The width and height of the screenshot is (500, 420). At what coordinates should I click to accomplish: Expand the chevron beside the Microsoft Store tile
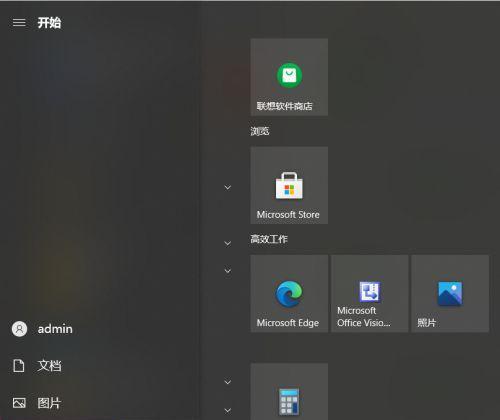(x=228, y=187)
